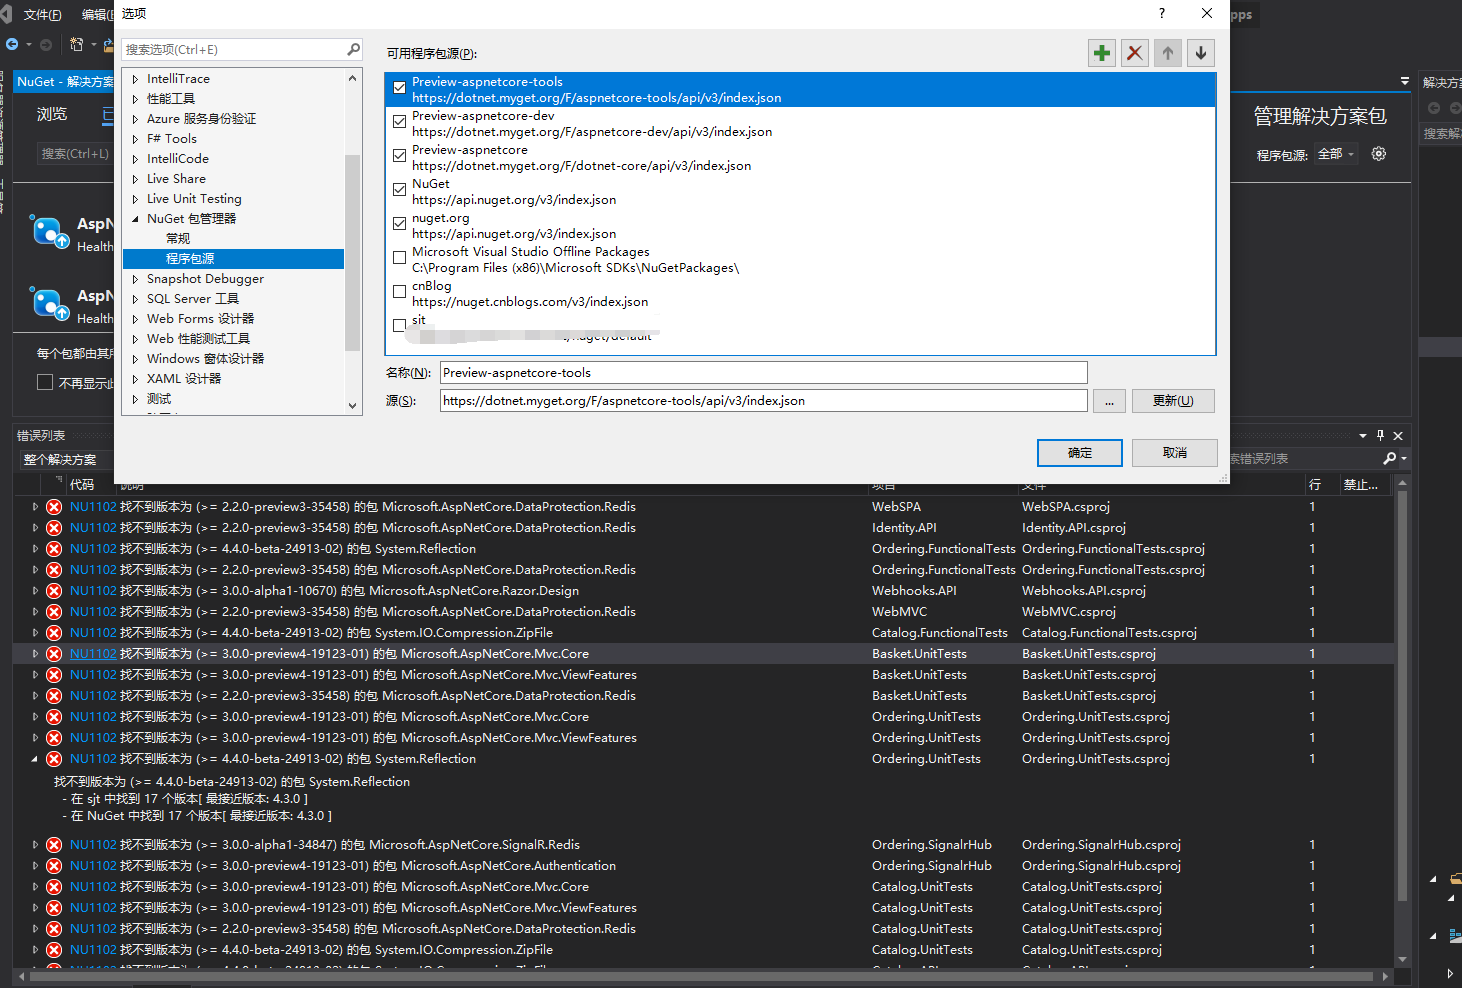Viewport: 1462px width, 988px height.
Task: Move selected package source down
Action: click(1201, 53)
